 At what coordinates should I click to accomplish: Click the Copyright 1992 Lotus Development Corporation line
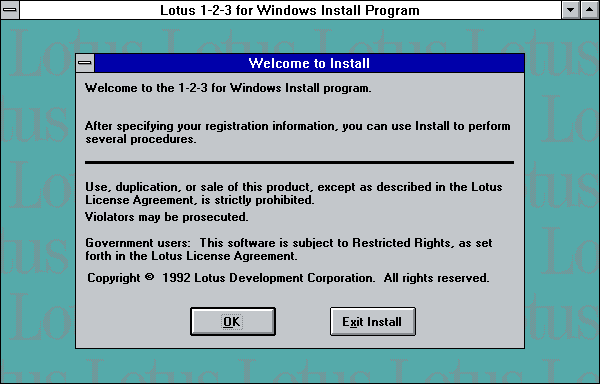pos(288,278)
